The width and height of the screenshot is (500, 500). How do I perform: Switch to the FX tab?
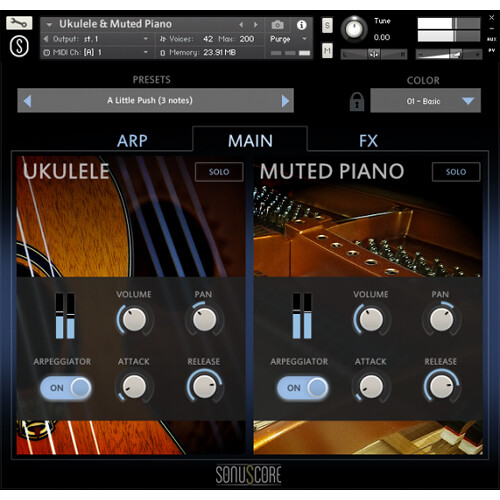click(x=368, y=141)
